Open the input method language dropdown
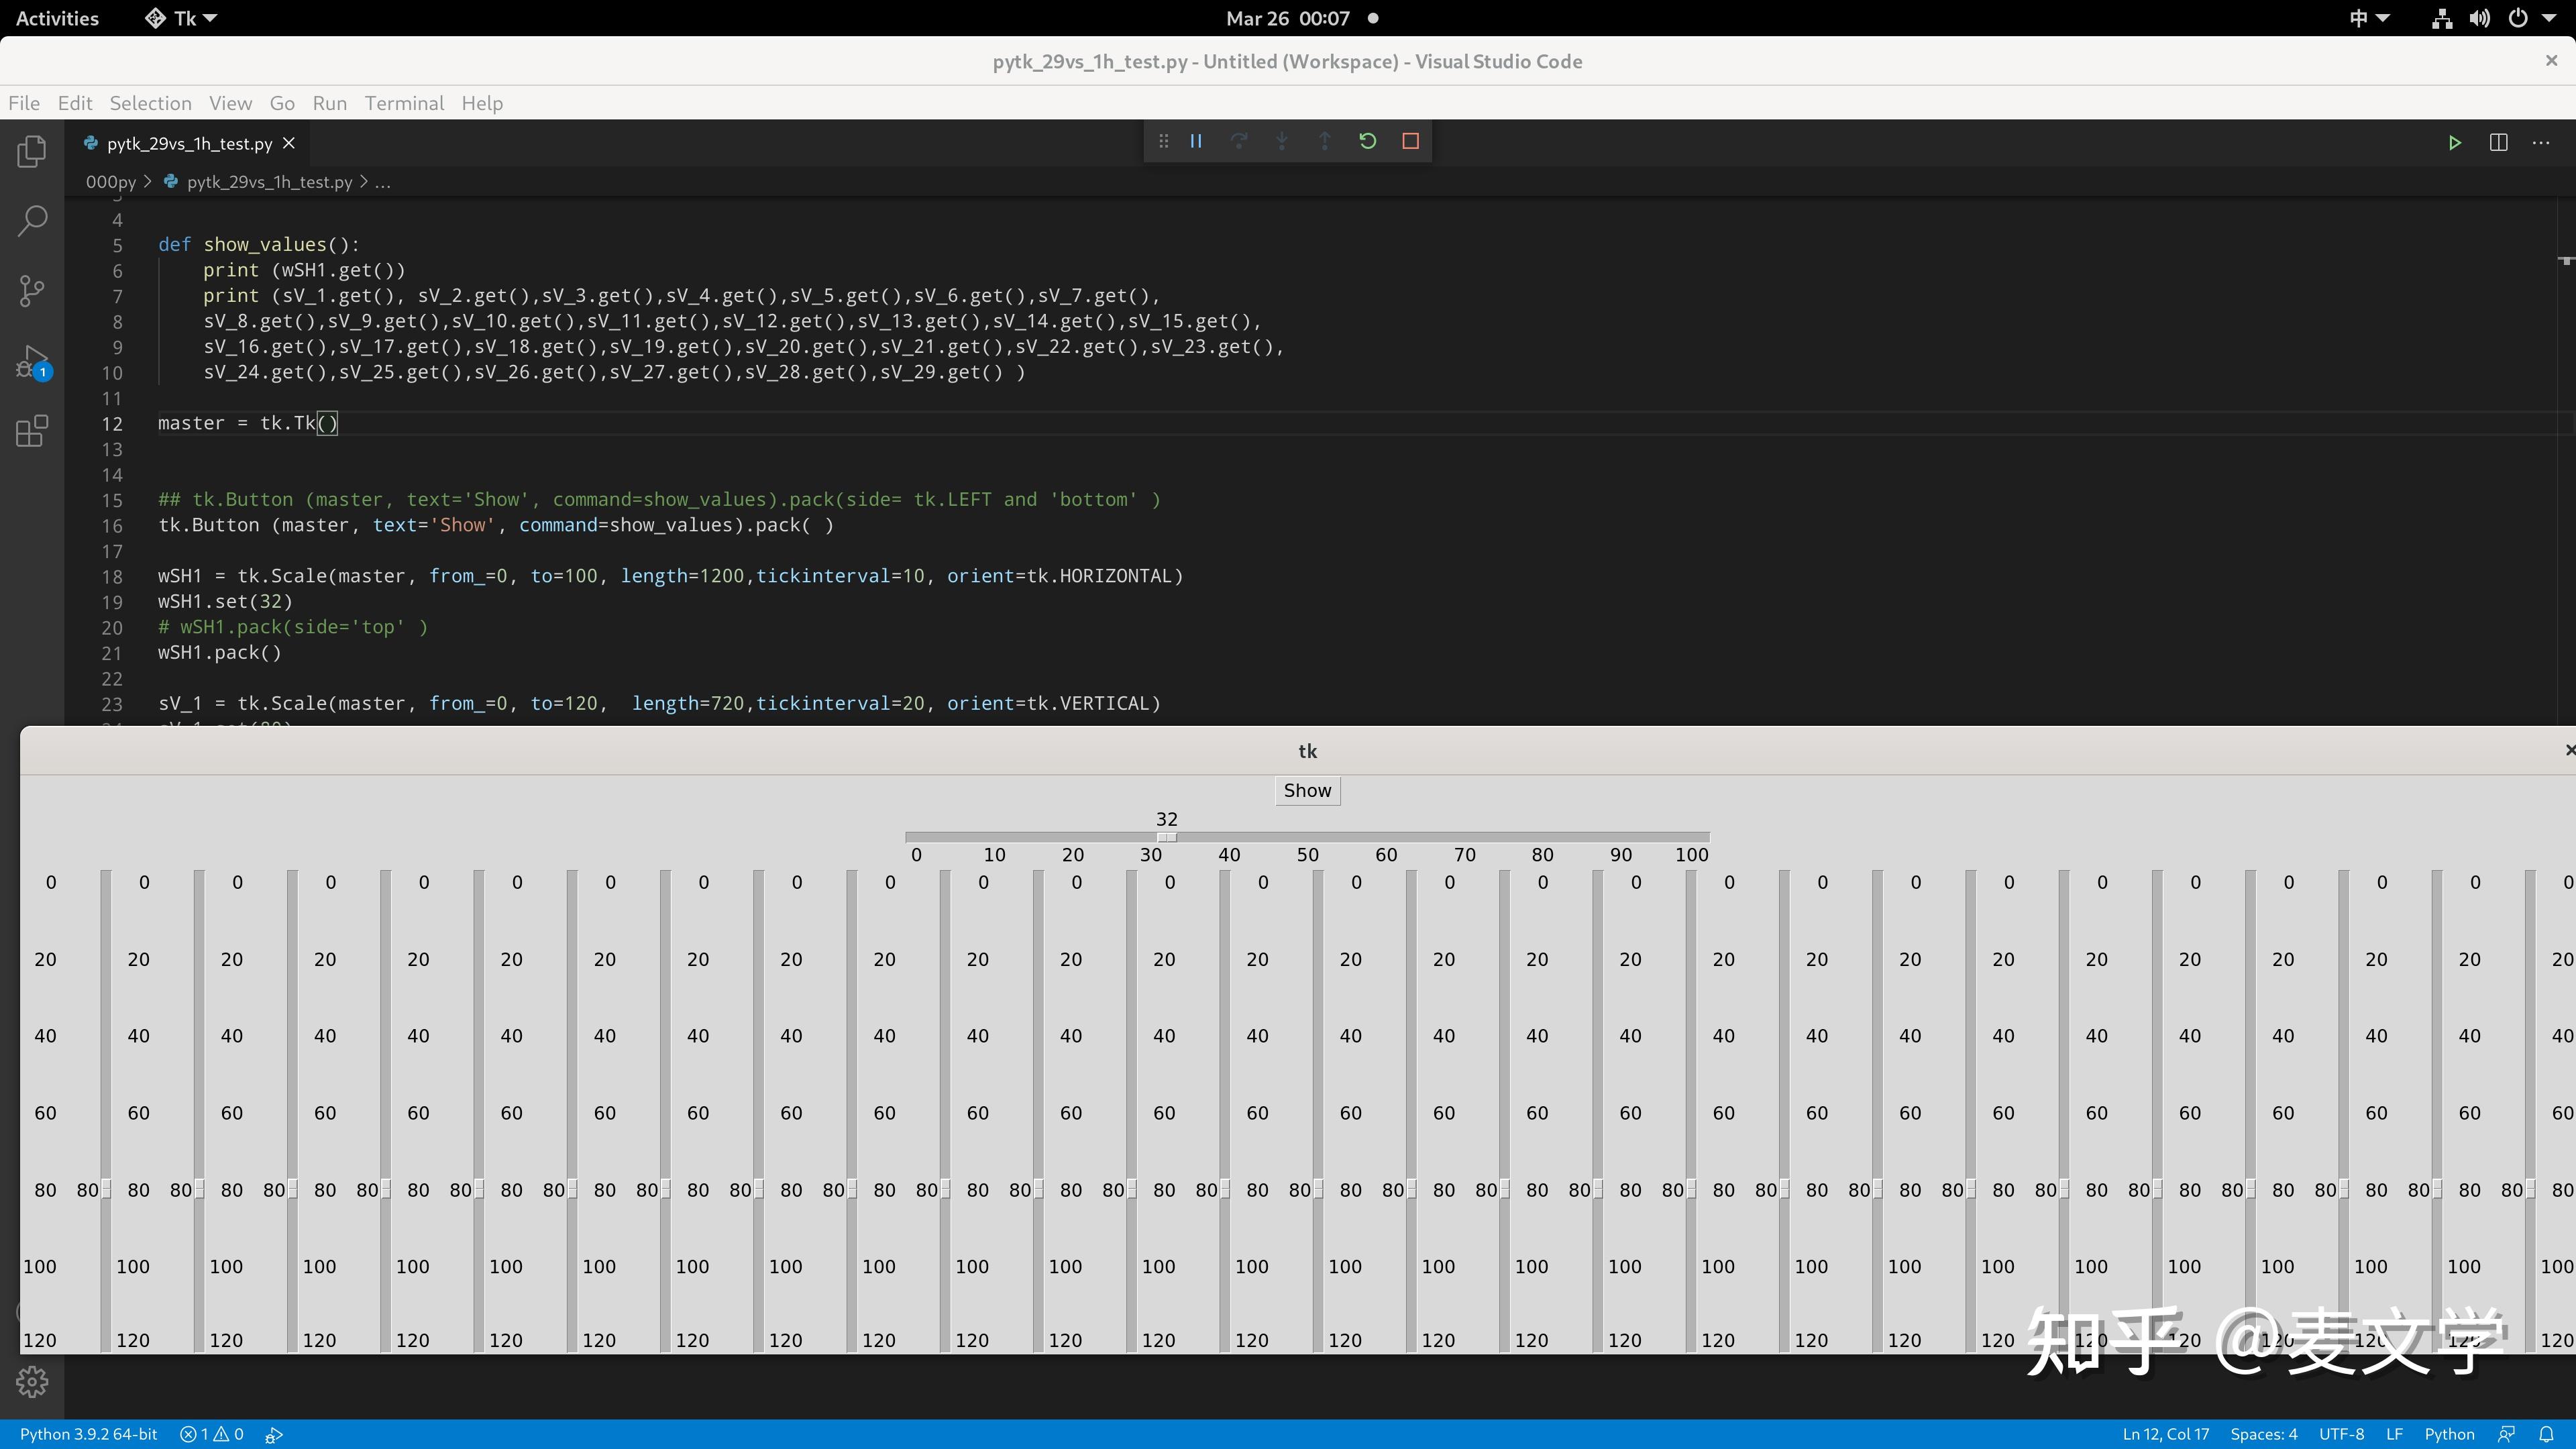Viewport: 2576px width, 1449px height. tap(2369, 18)
